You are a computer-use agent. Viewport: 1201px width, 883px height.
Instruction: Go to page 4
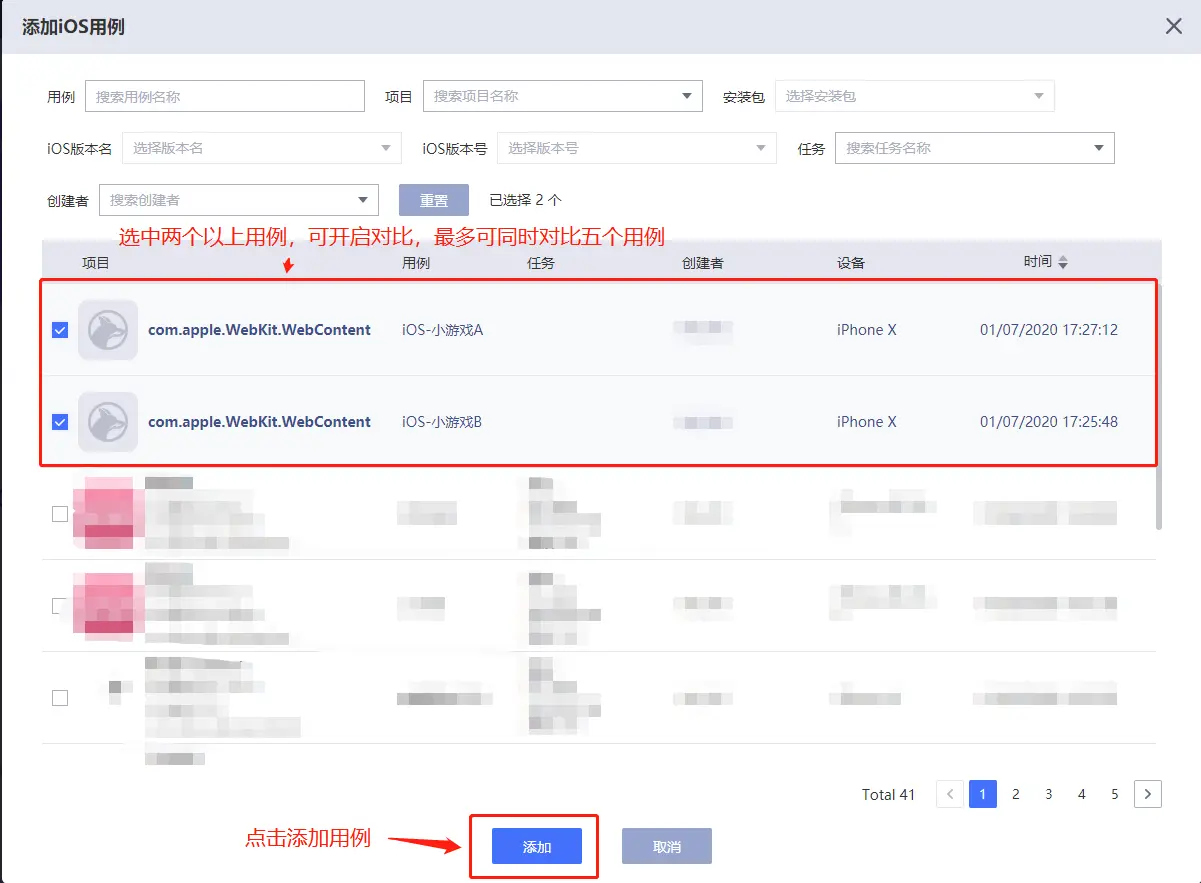[x=1082, y=794]
